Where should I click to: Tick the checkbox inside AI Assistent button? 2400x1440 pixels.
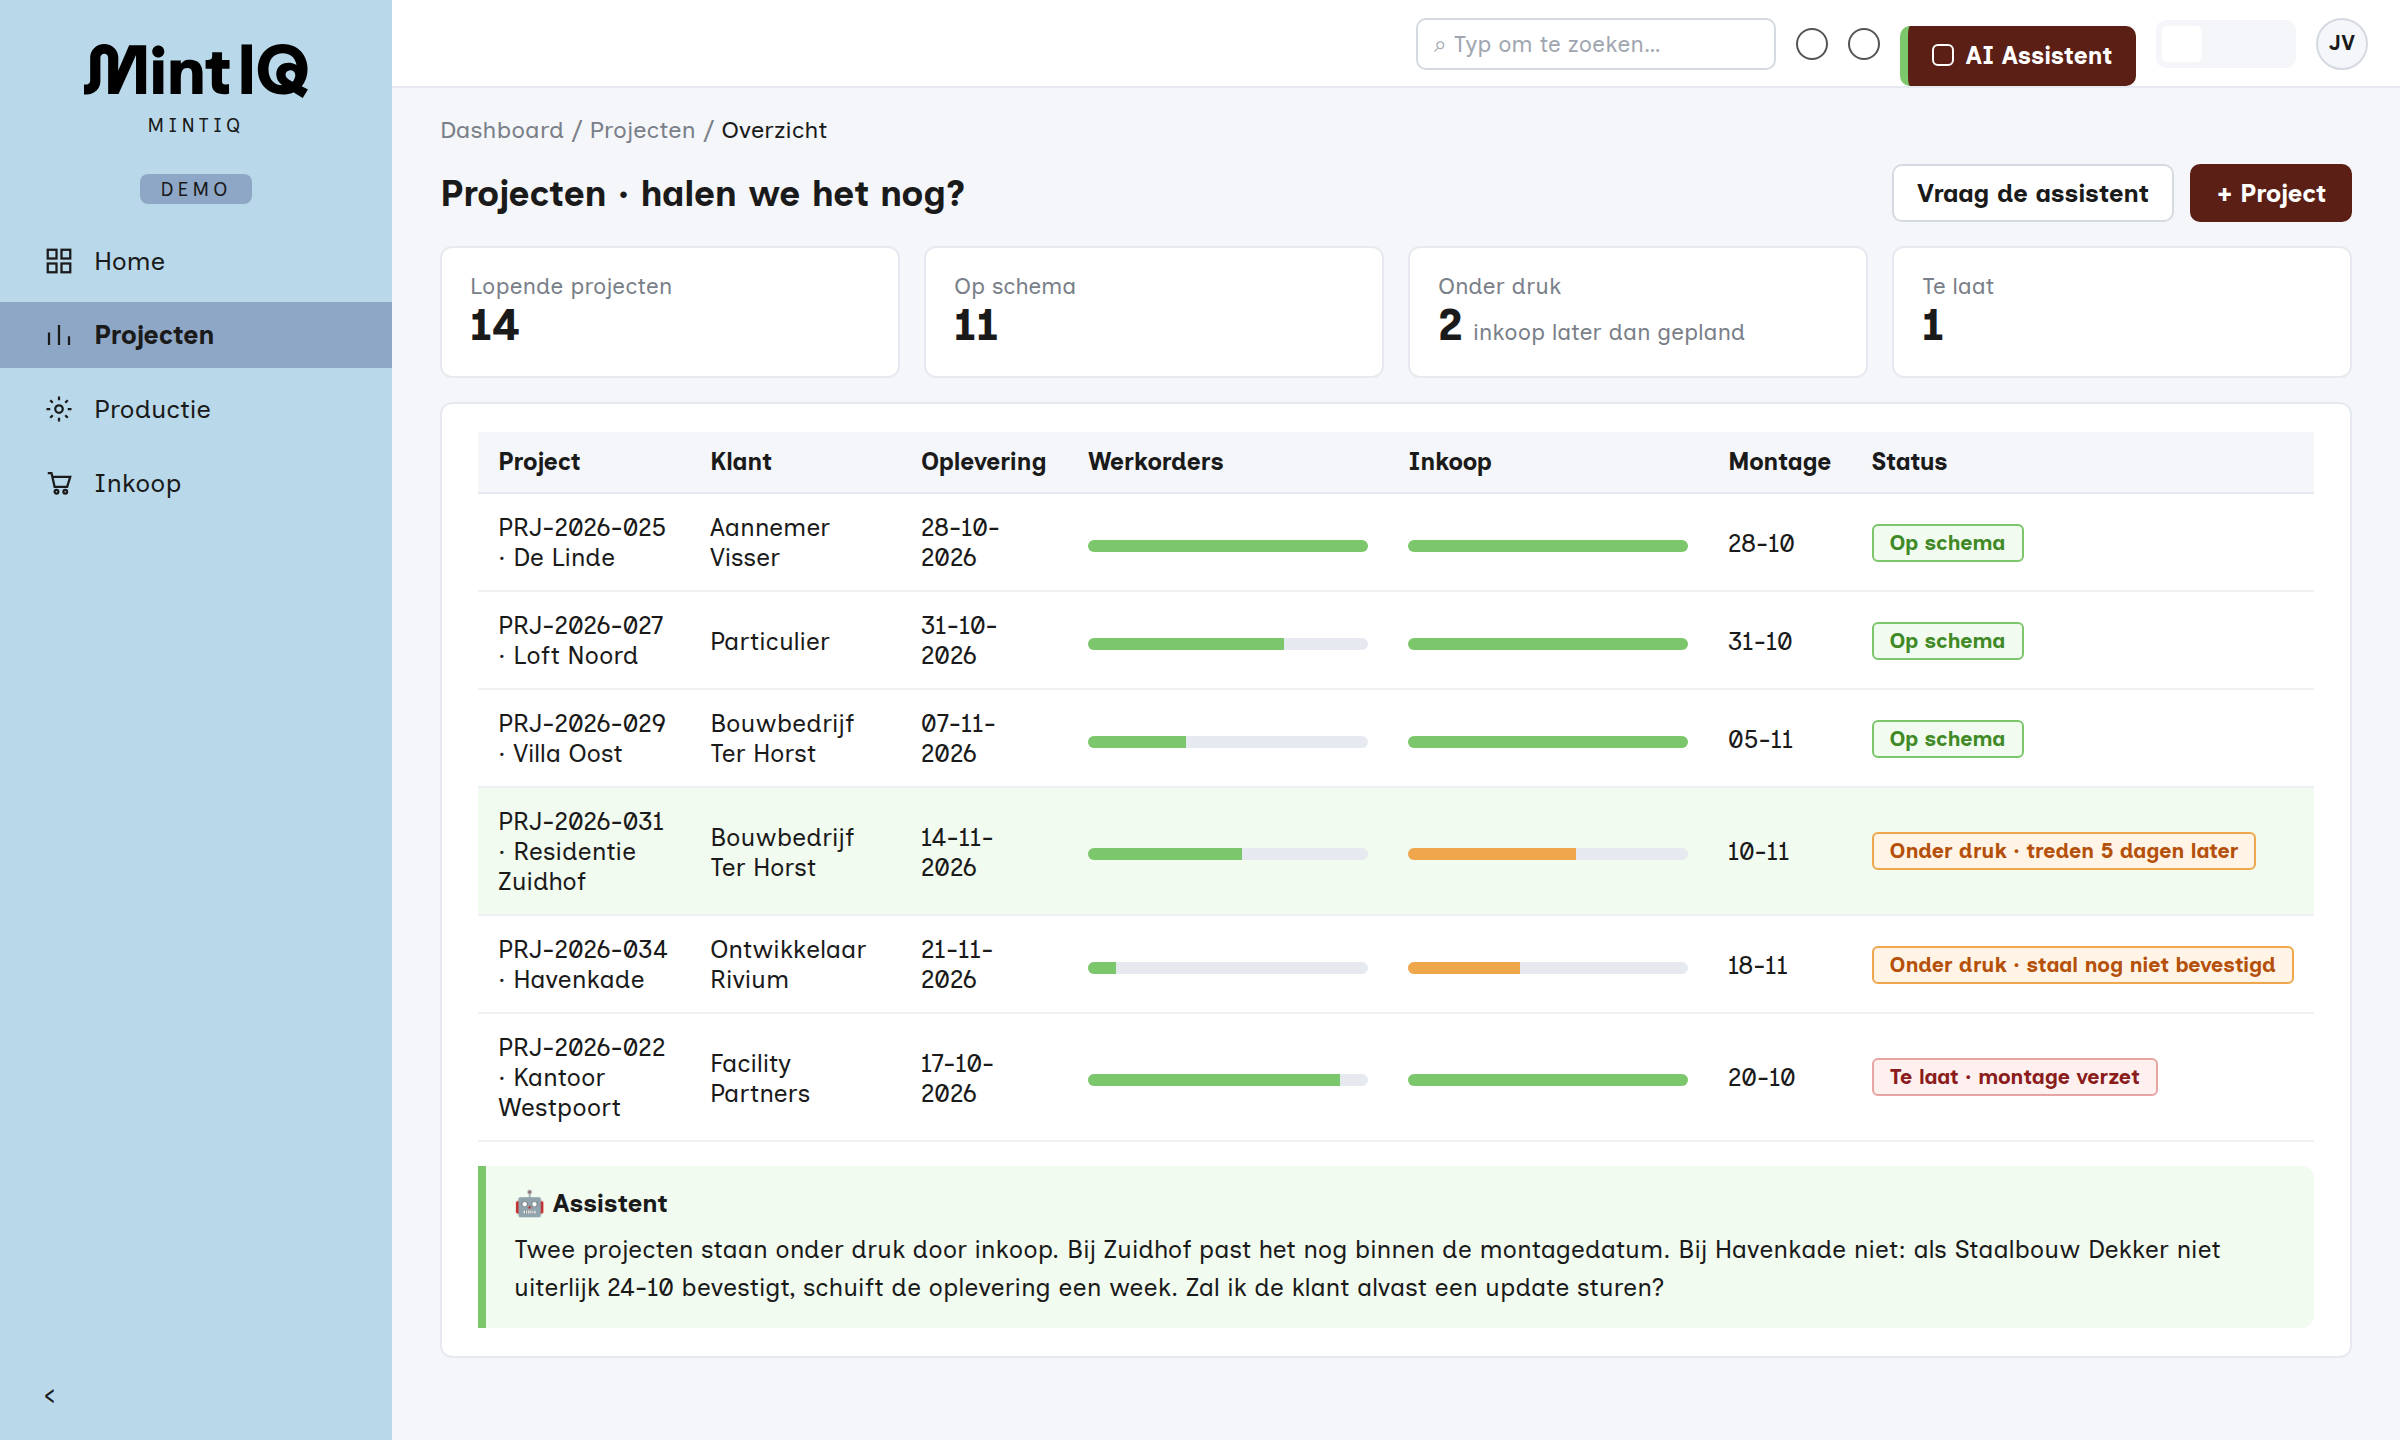coord(1942,56)
